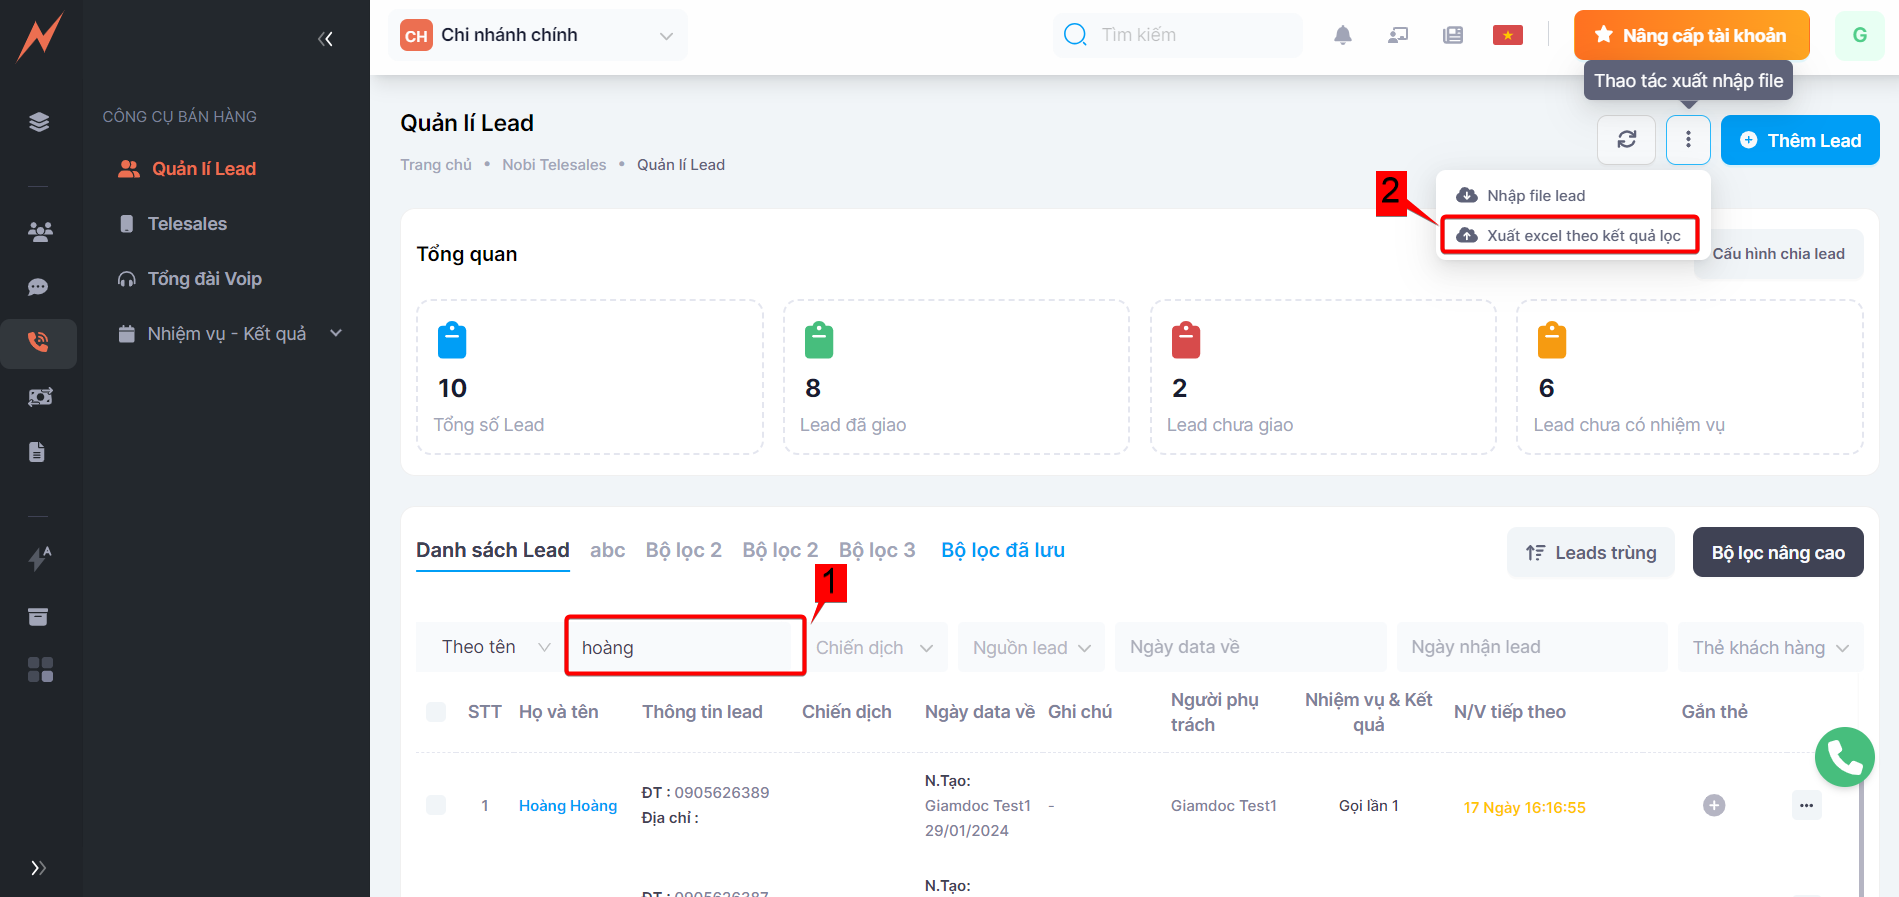The image size is (1899, 897).
Task: Collapse the sidebar with double-chevron icon
Action: [x=325, y=39]
